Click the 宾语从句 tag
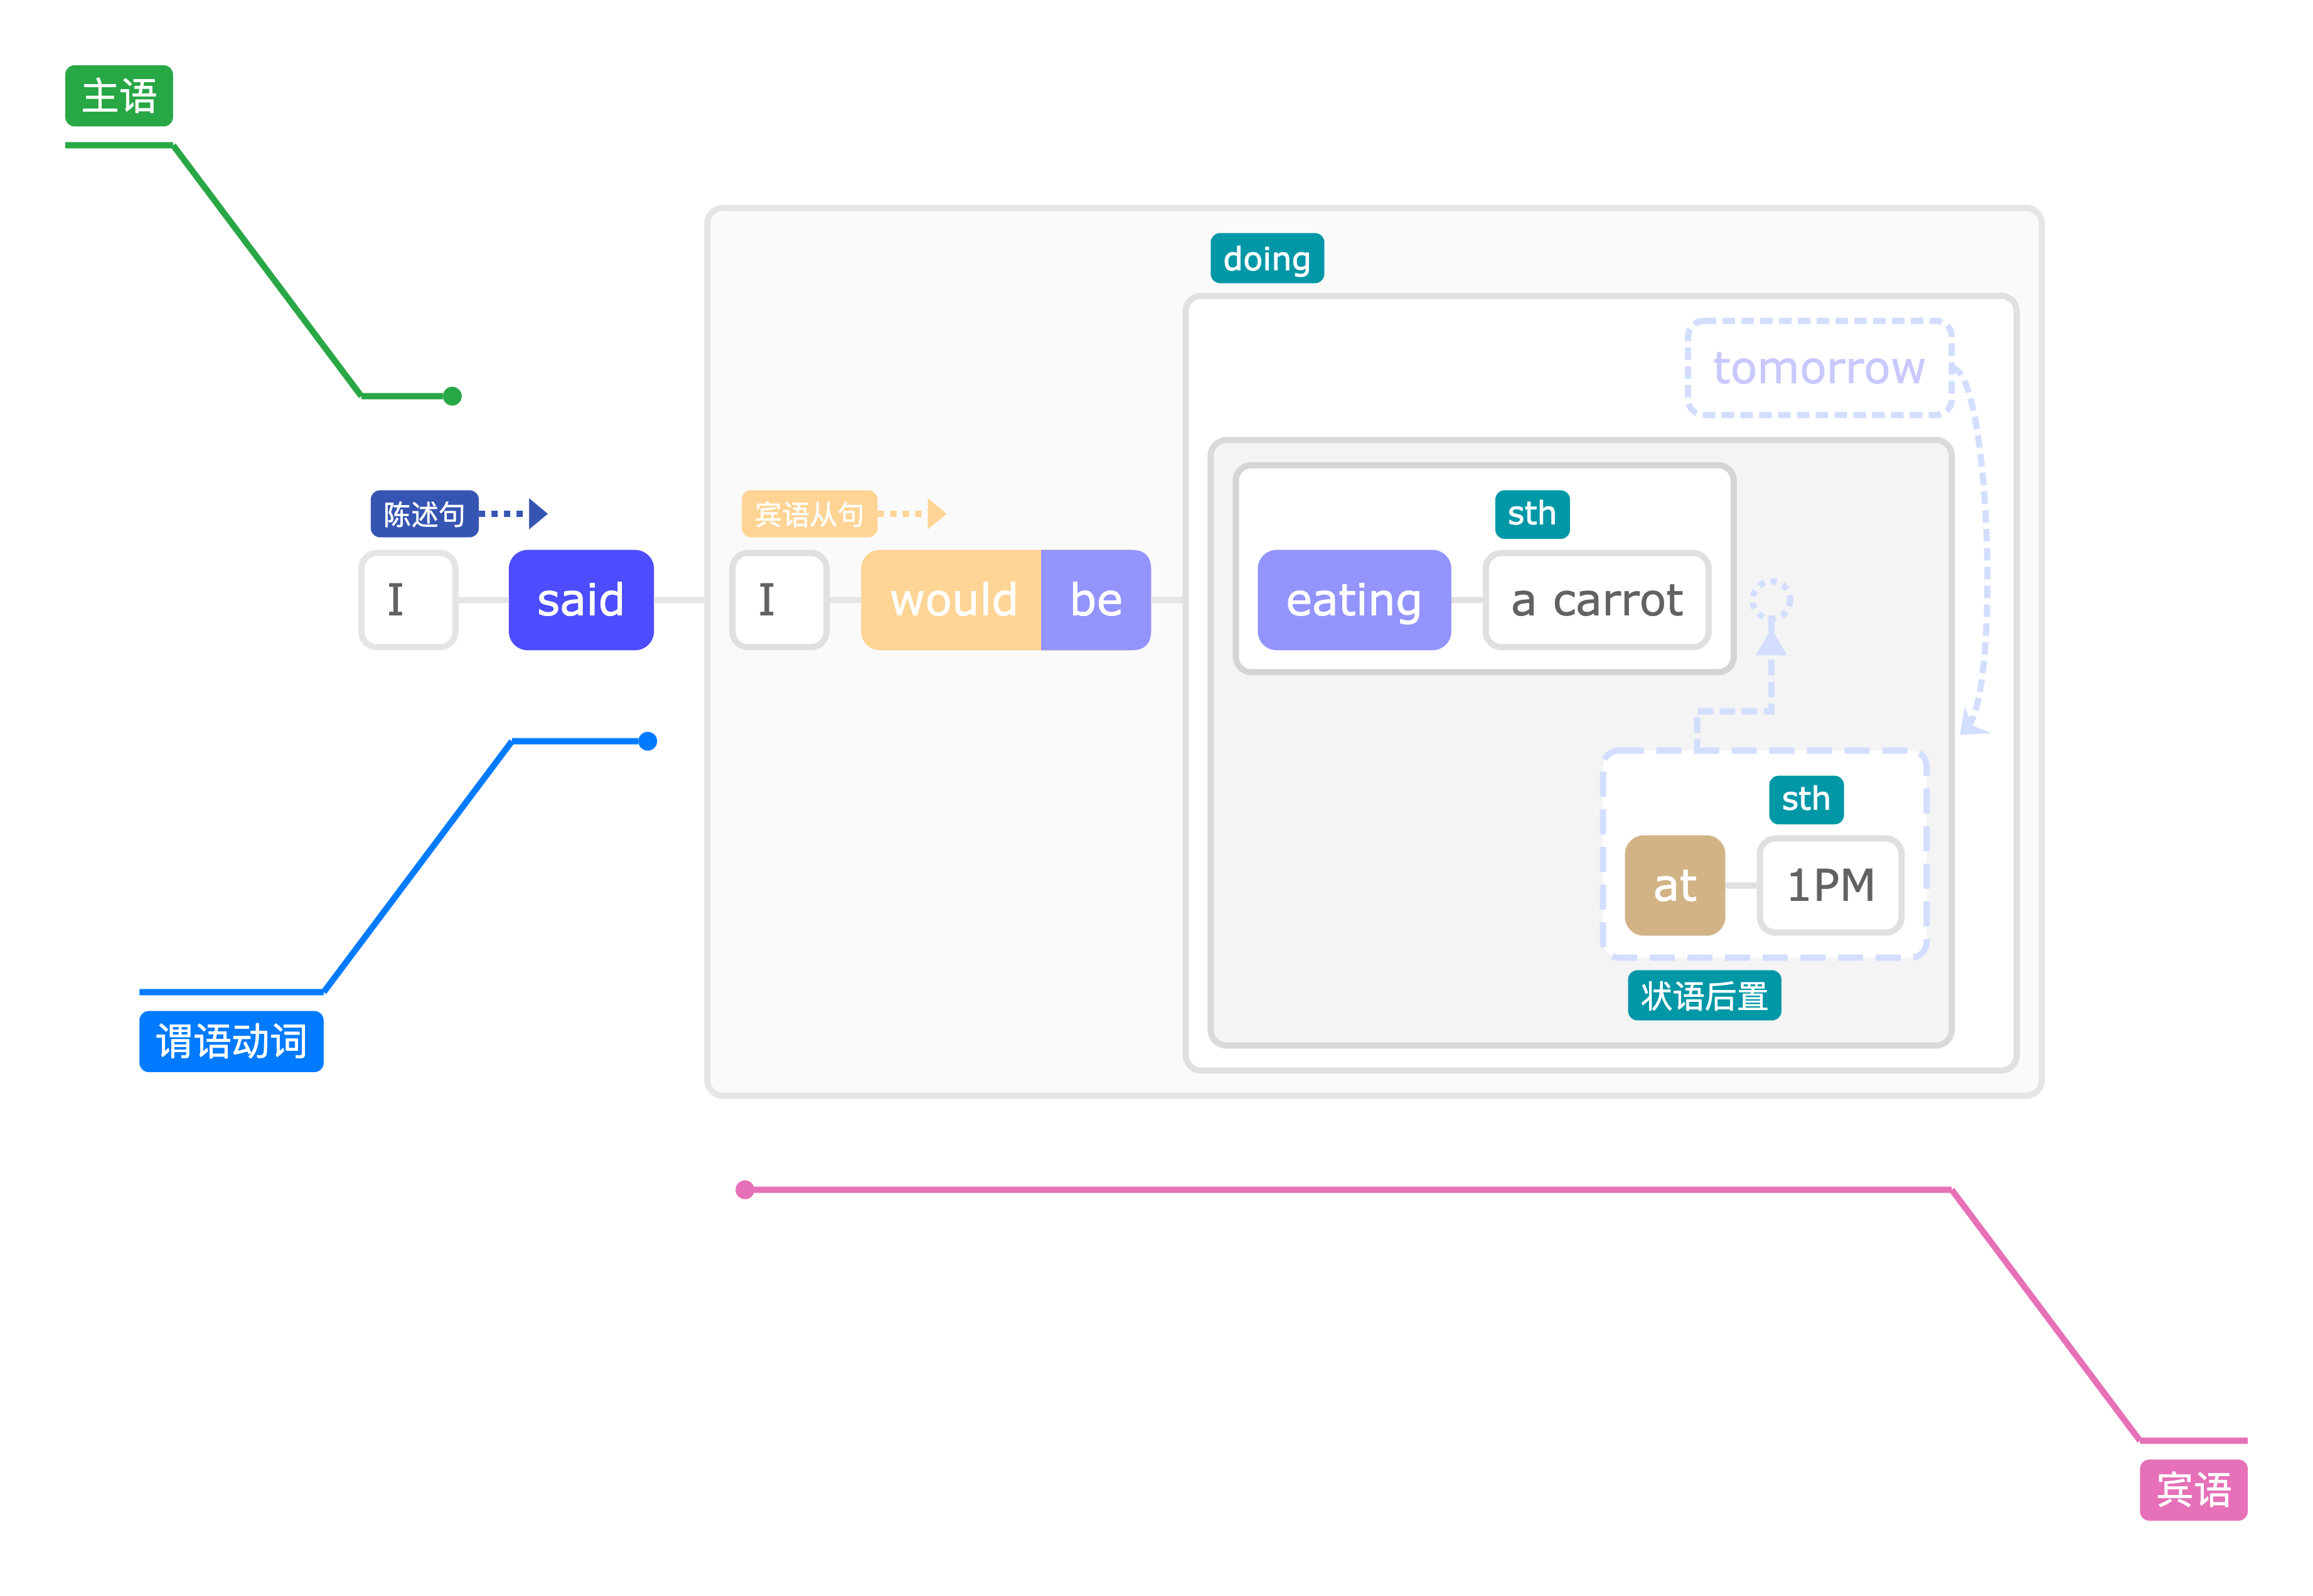 pyautogui.click(x=808, y=514)
